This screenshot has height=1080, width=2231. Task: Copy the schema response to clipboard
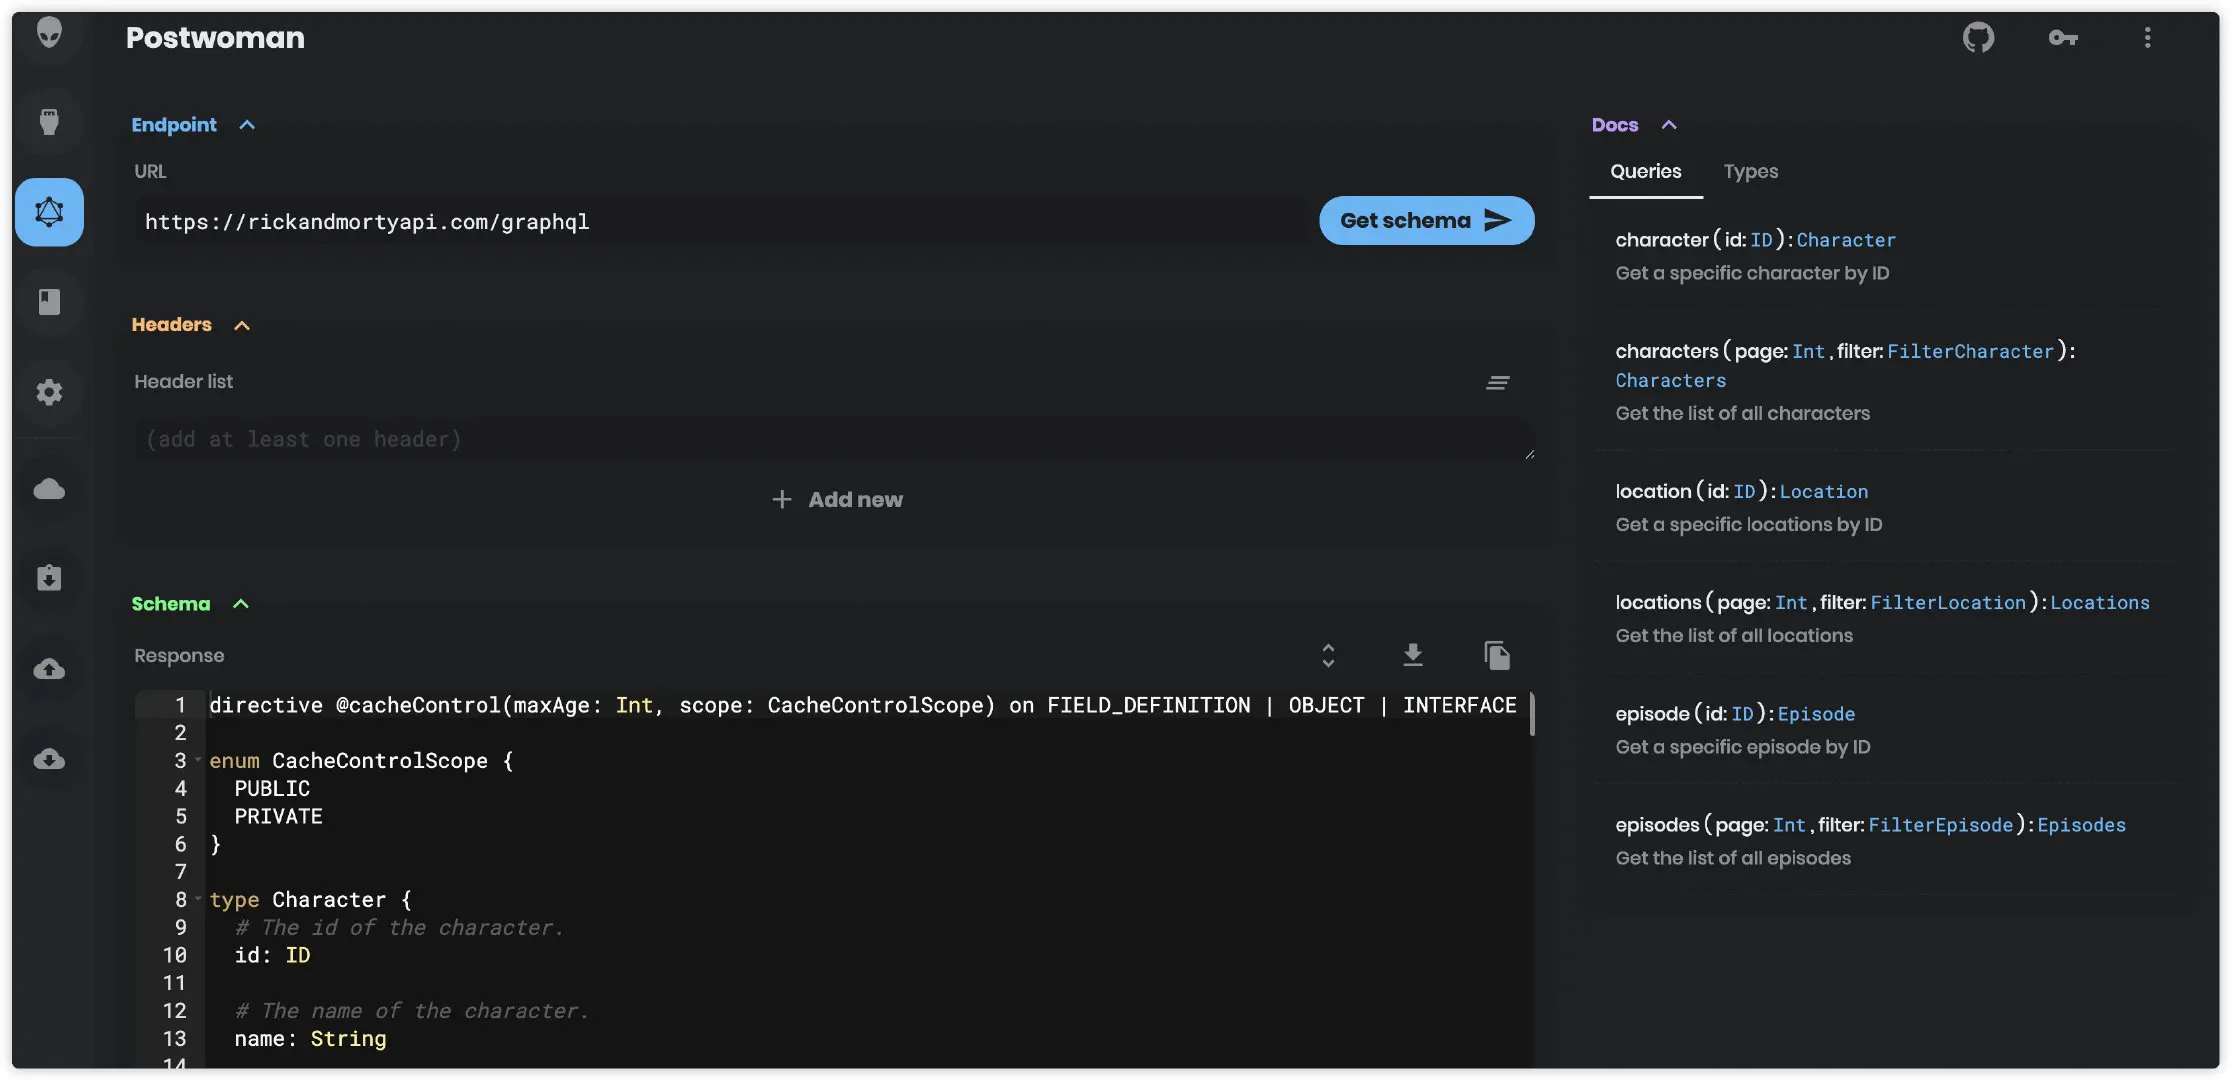(1497, 655)
